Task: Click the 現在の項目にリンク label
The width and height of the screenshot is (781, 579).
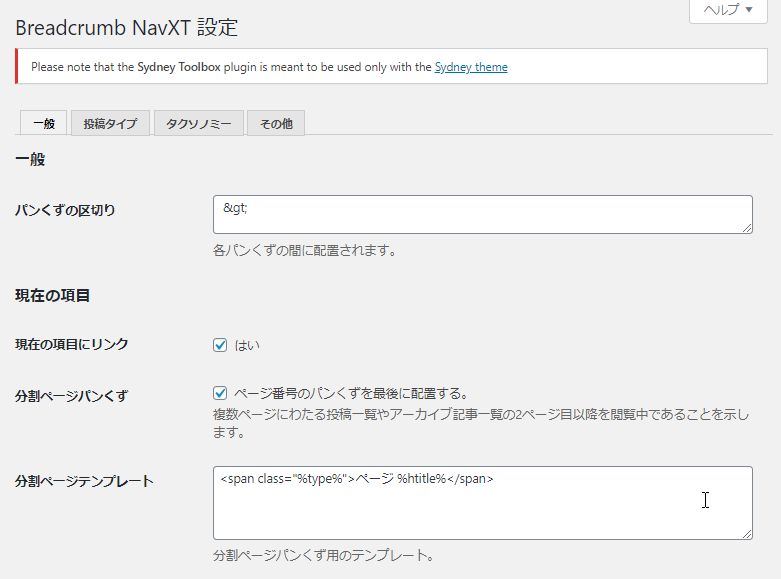Action: pyautogui.click(x=72, y=344)
